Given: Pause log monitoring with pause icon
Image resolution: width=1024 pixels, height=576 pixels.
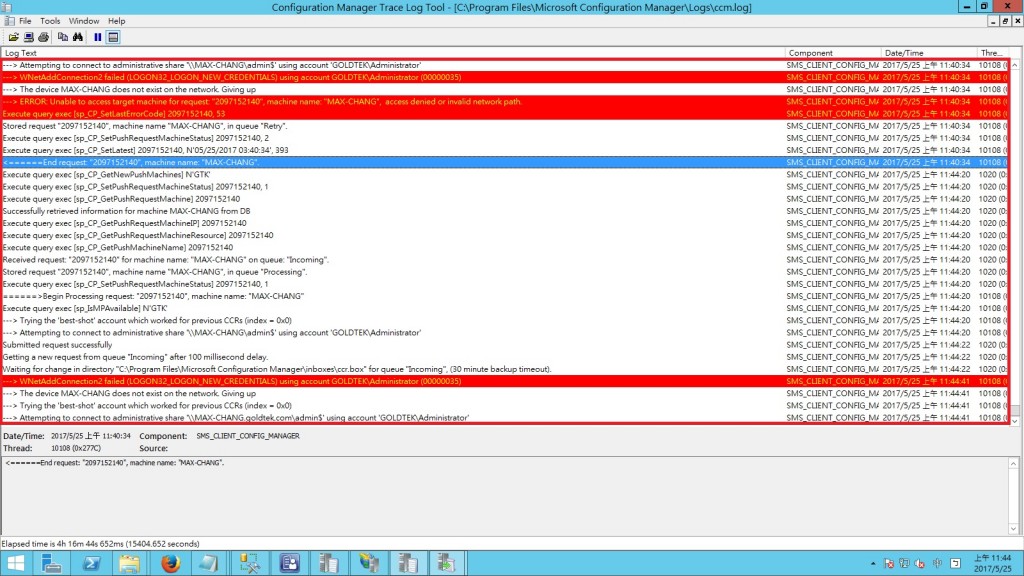Looking at the screenshot, I should click(x=97, y=37).
